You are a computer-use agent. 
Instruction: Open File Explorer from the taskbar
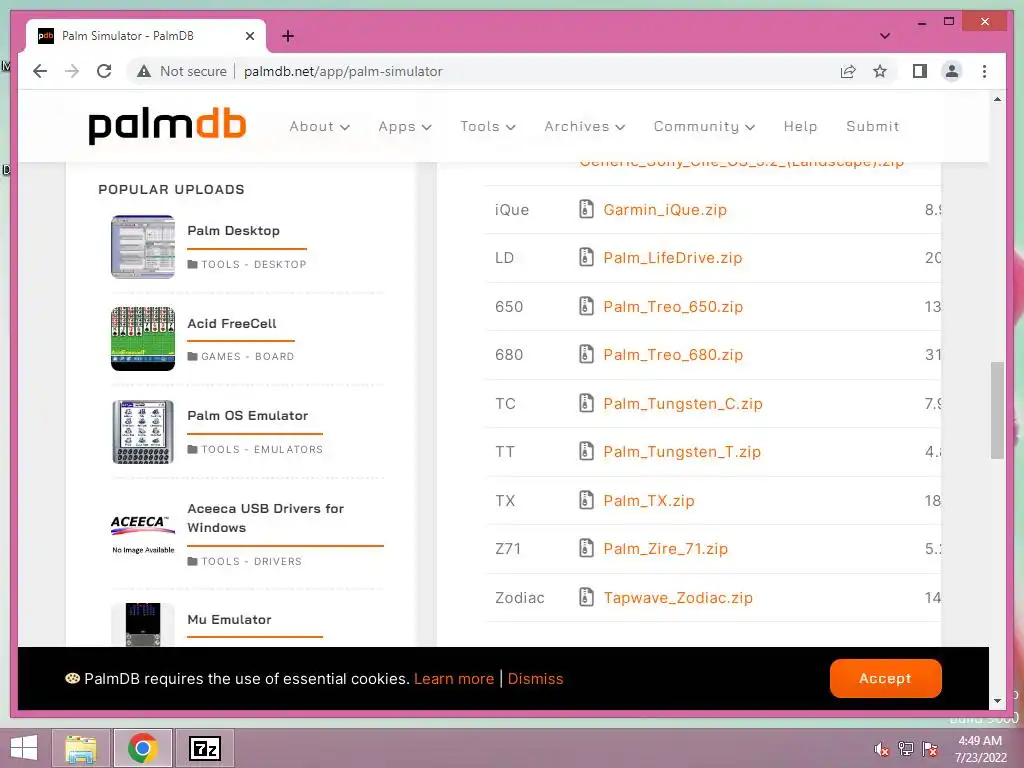tap(80, 748)
